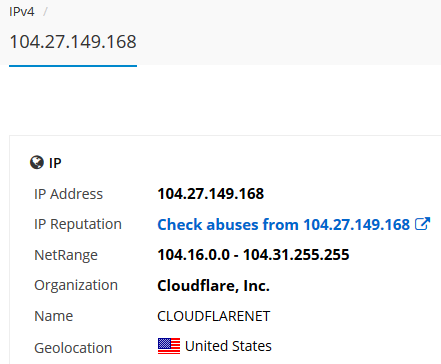Click the IP Address label
441x364 pixels.
pos(69,194)
